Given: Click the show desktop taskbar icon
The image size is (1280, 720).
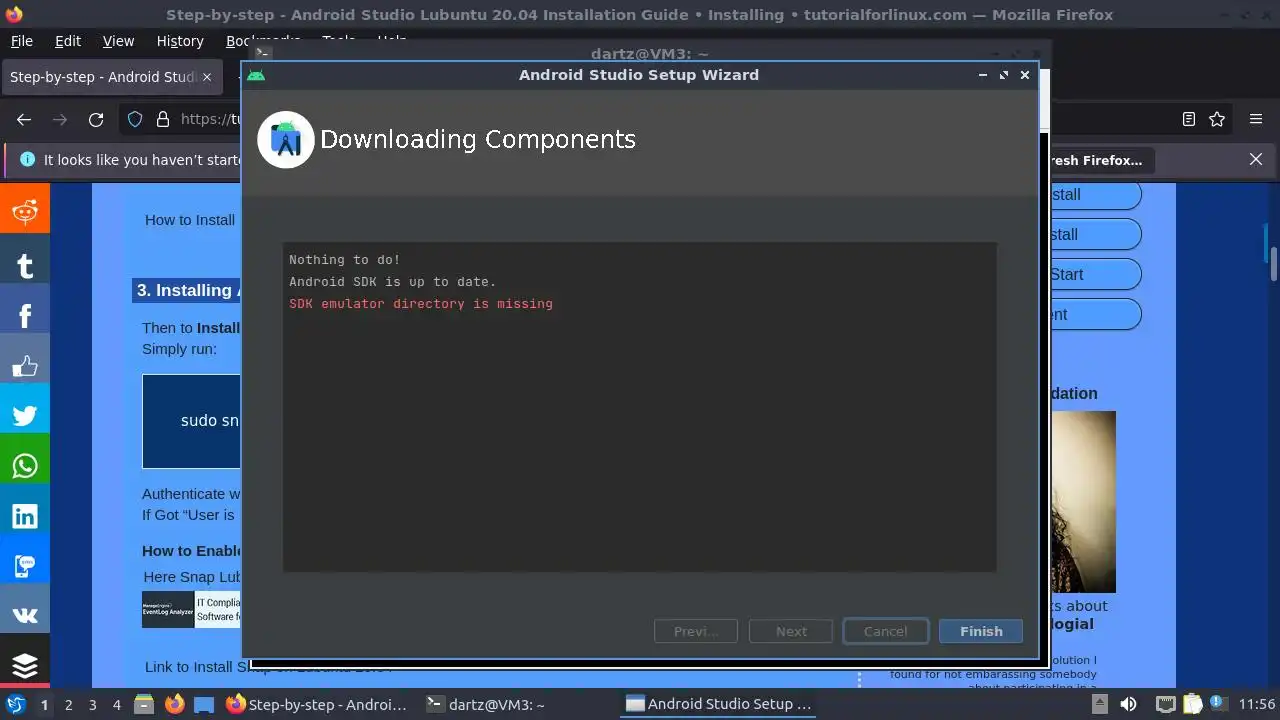Looking at the screenshot, I should (204, 704).
